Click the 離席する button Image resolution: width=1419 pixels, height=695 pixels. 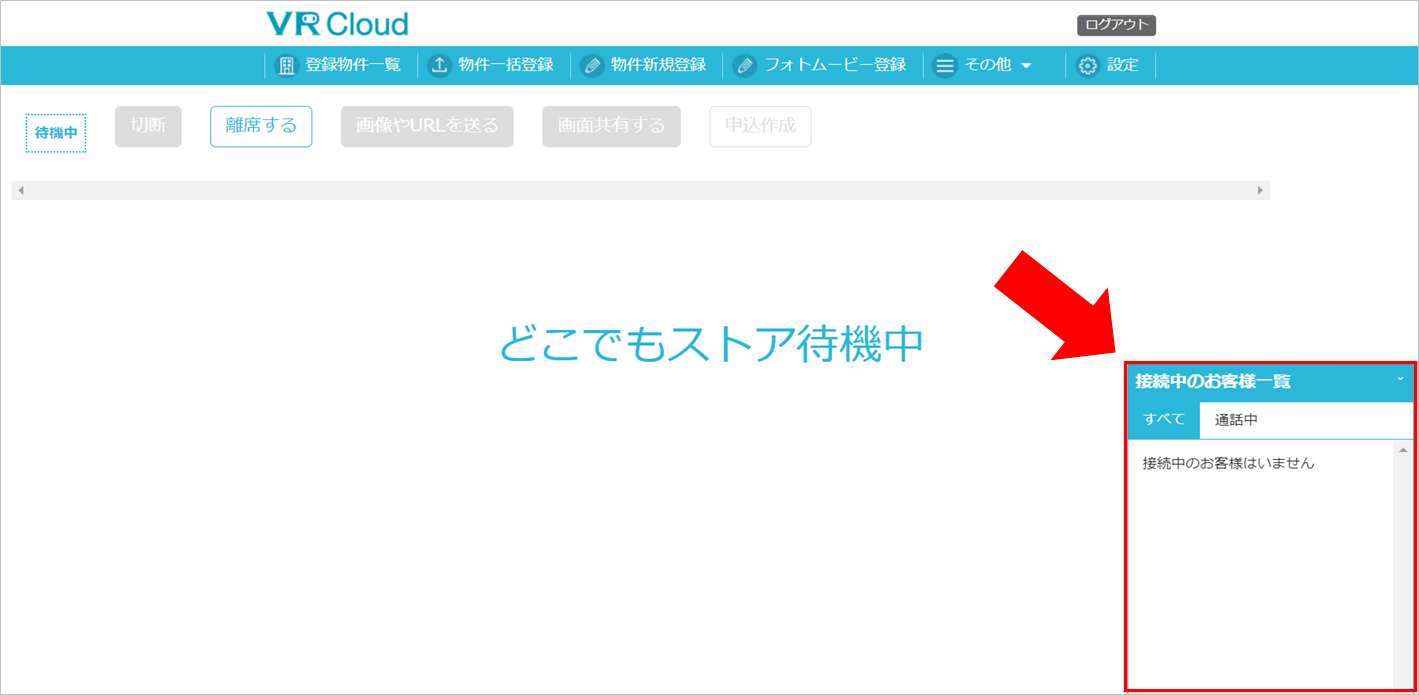[x=261, y=126]
